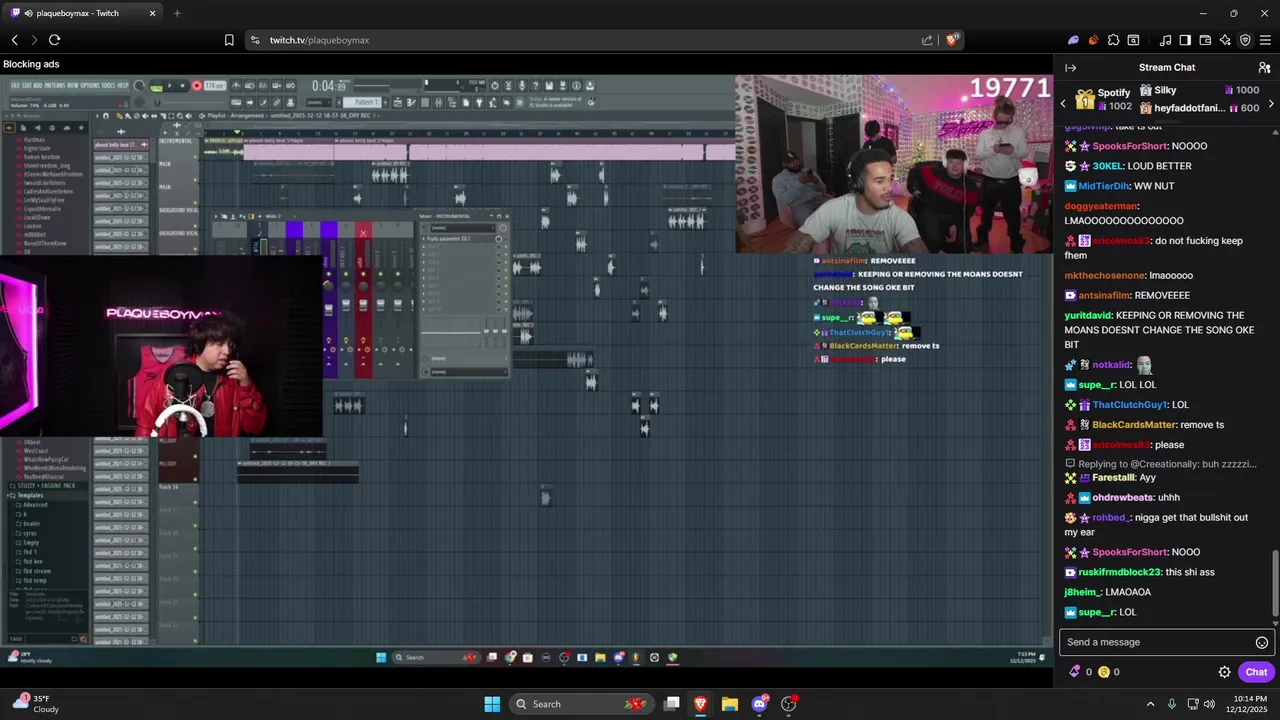Collapse the Stream Chat panel
Screen dimensions: 1280x720
(x=1071, y=68)
